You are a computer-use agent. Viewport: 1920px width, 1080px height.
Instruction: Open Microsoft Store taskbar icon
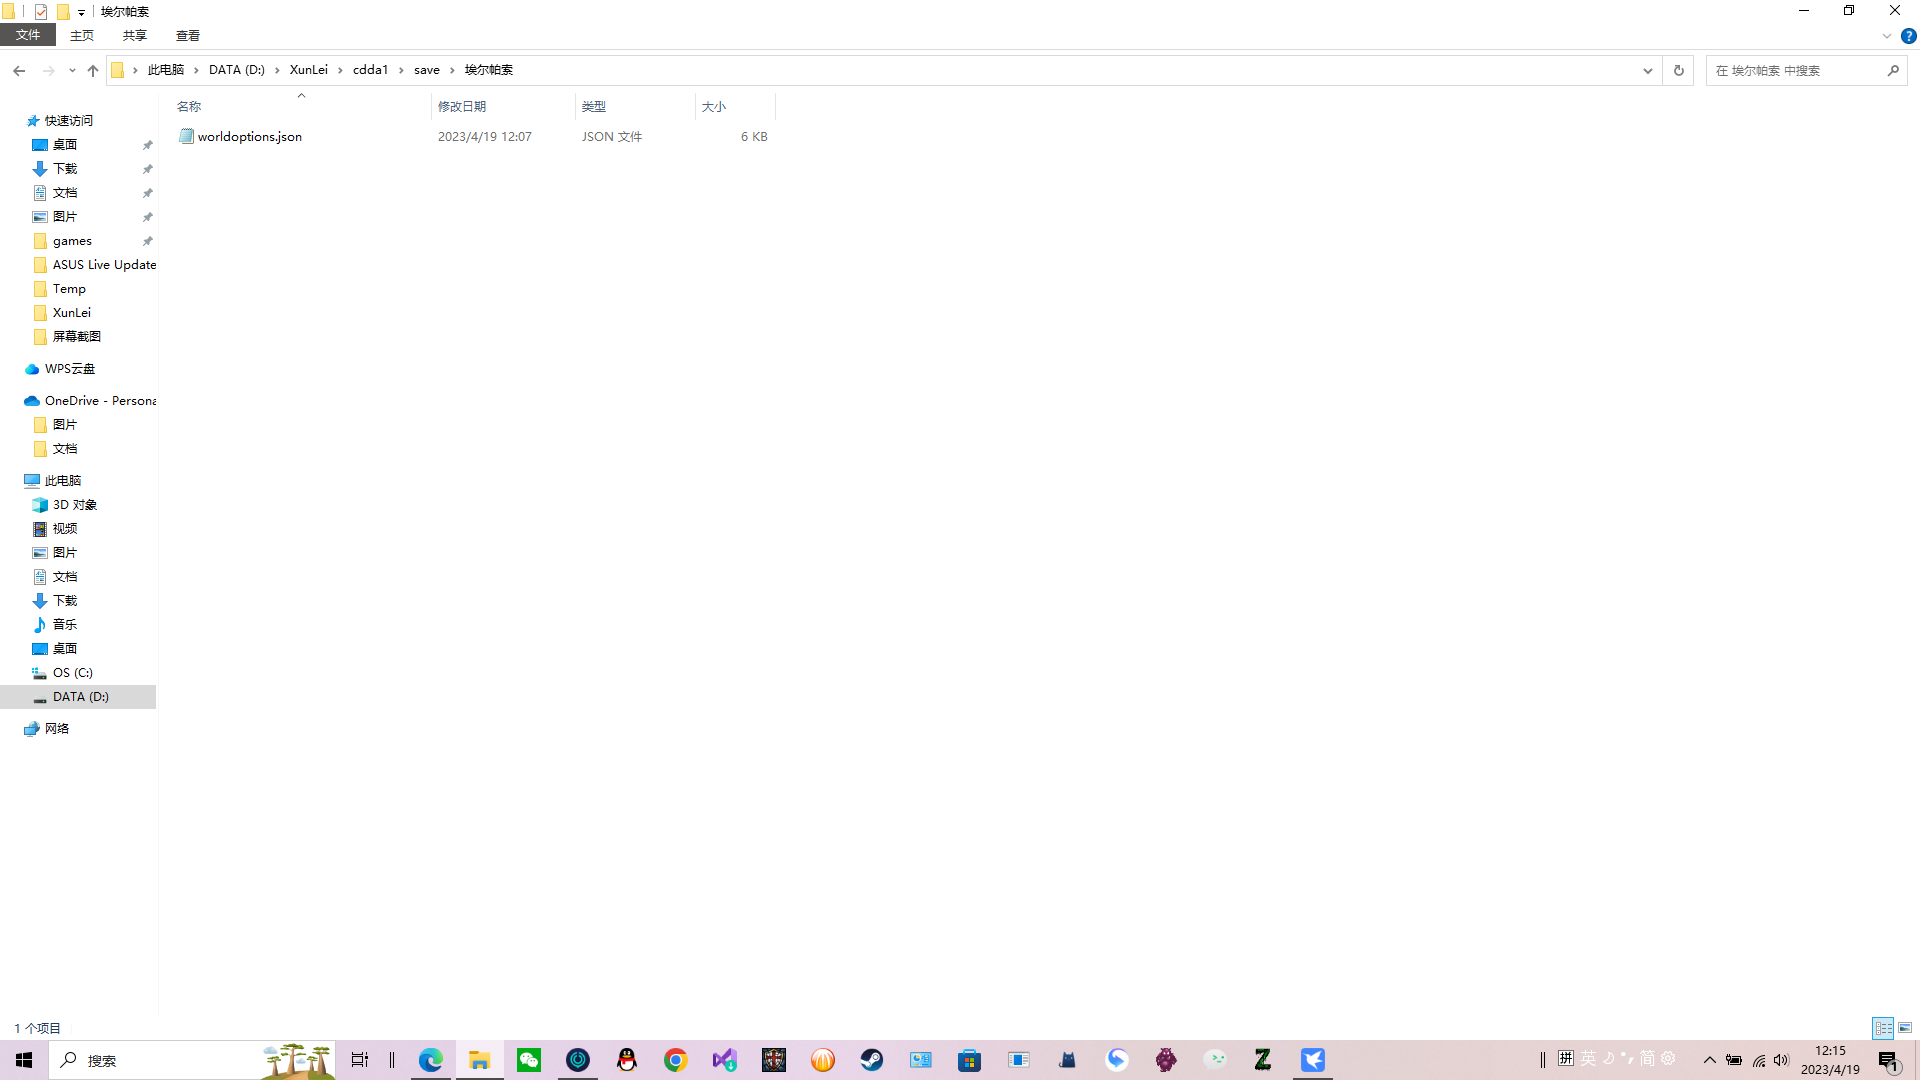click(x=970, y=1060)
